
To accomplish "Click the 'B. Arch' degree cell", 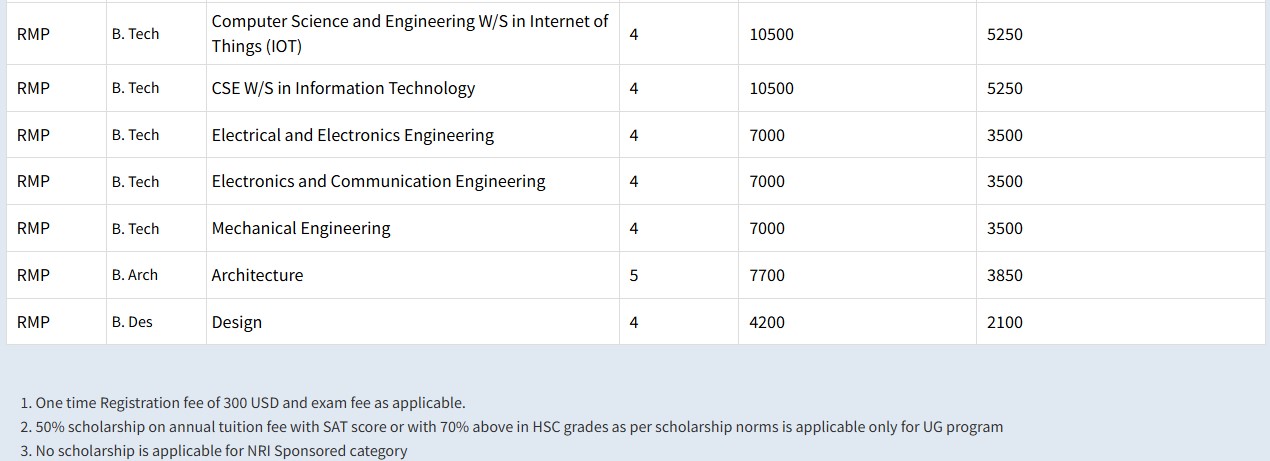I will pyautogui.click(x=135, y=275).
